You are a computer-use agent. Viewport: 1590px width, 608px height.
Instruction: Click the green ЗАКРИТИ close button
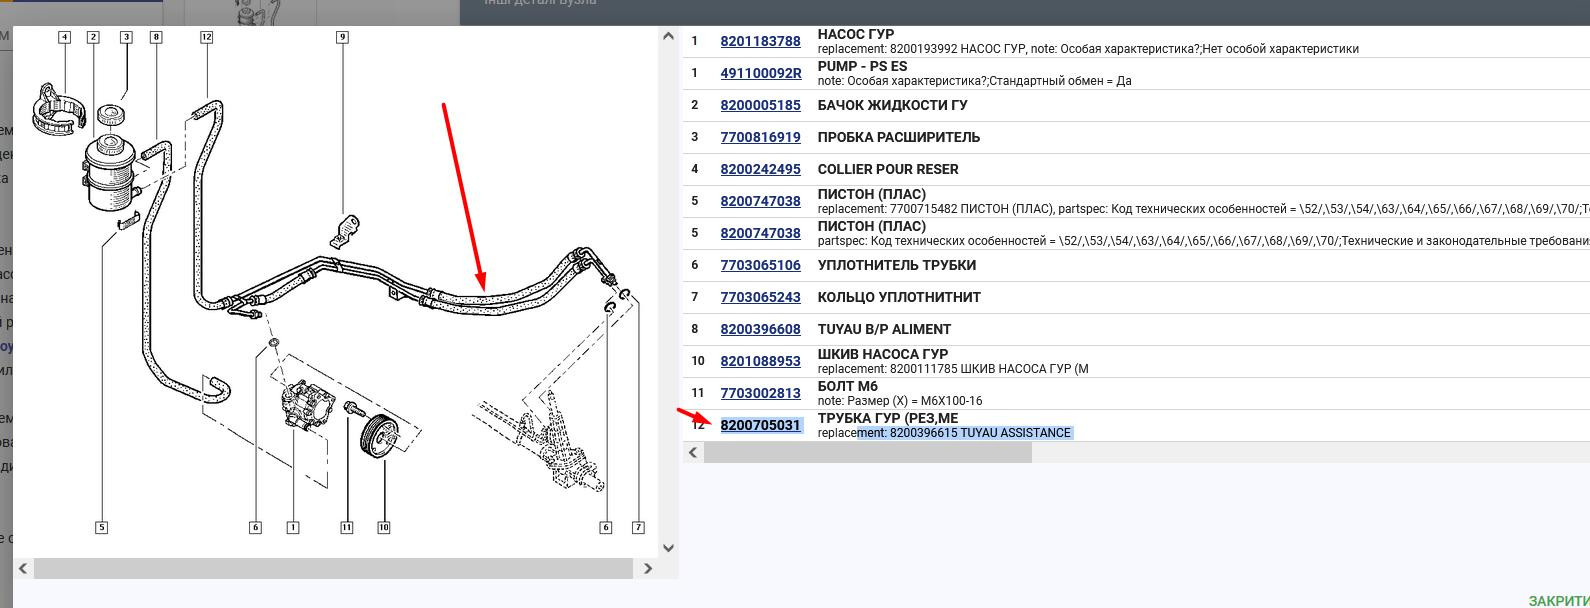pyautogui.click(x=1558, y=601)
